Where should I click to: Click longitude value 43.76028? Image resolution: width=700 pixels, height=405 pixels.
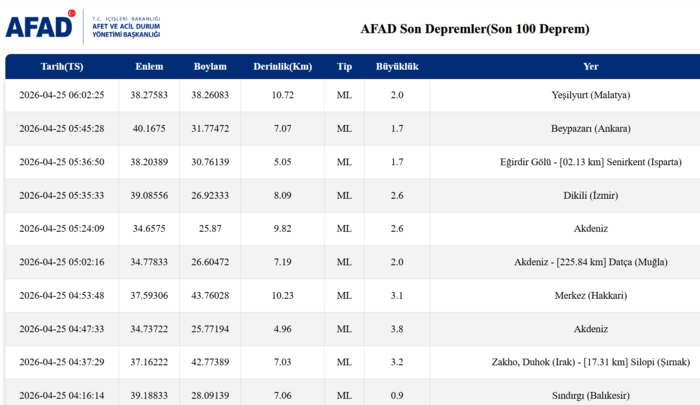click(x=210, y=296)
